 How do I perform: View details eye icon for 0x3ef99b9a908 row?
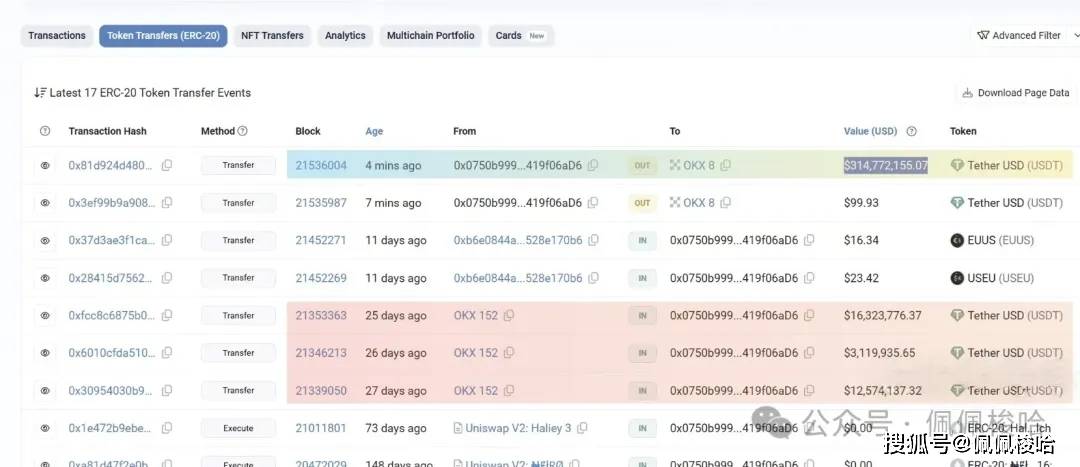45,203
